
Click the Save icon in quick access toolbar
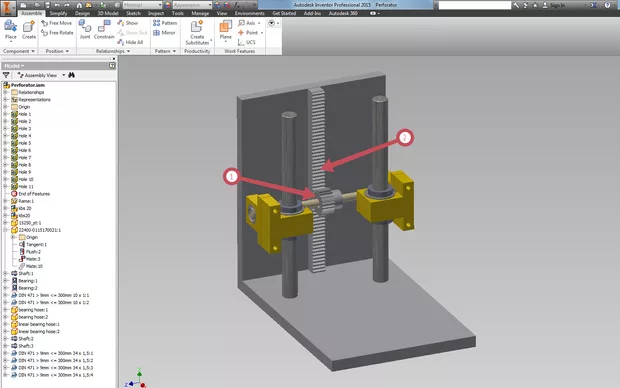(x=47, y=5)
